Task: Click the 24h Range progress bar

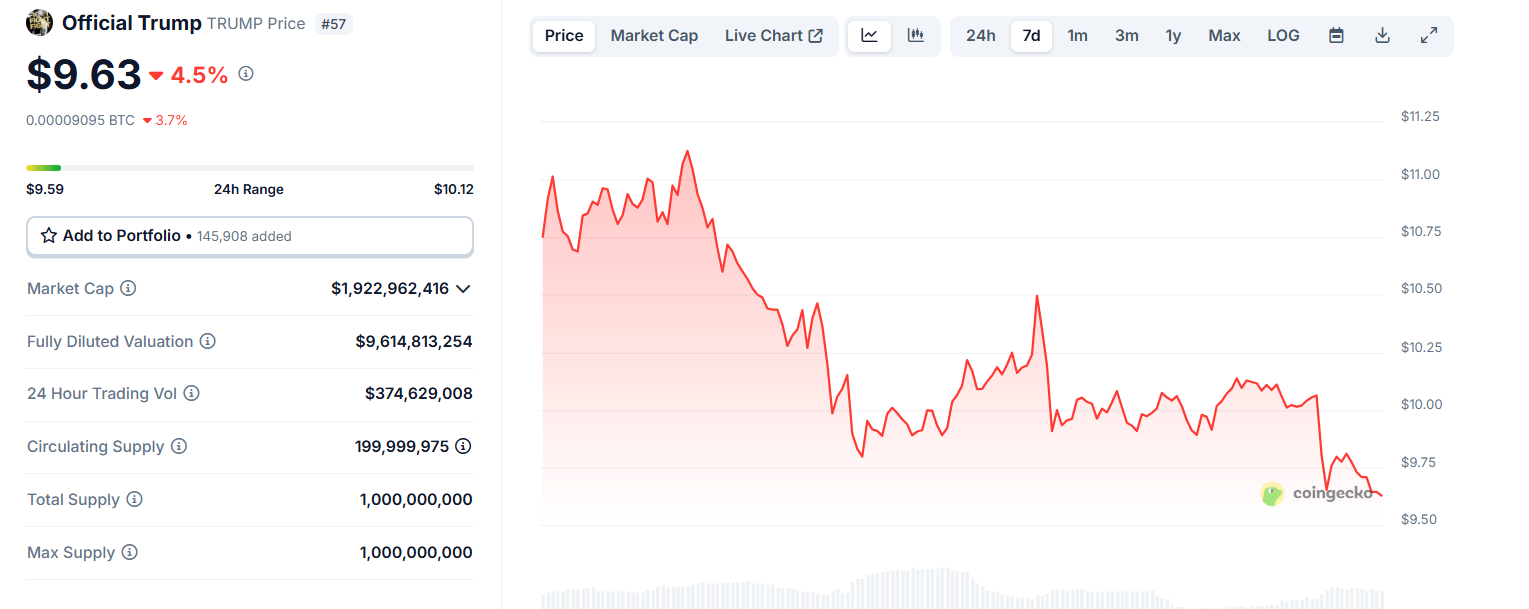Action: click(250, 167)
